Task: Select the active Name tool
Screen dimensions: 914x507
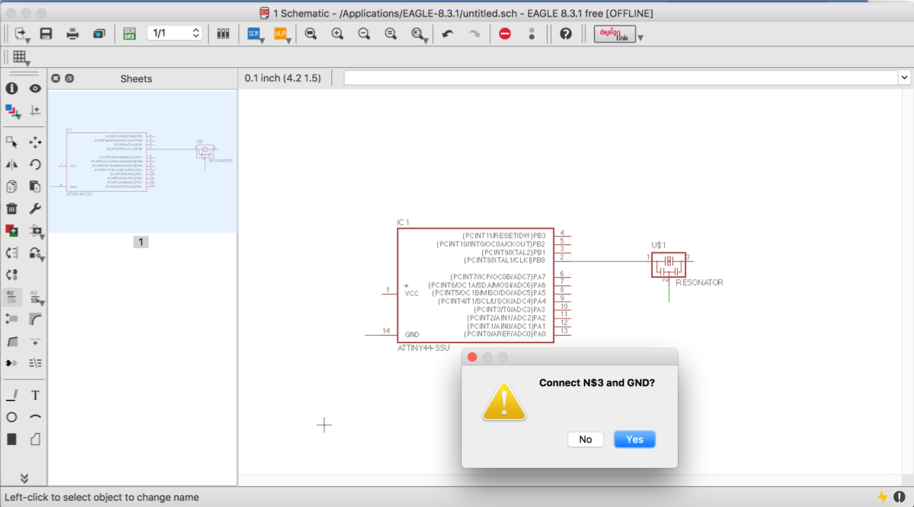Action: (x=12, y=297)
